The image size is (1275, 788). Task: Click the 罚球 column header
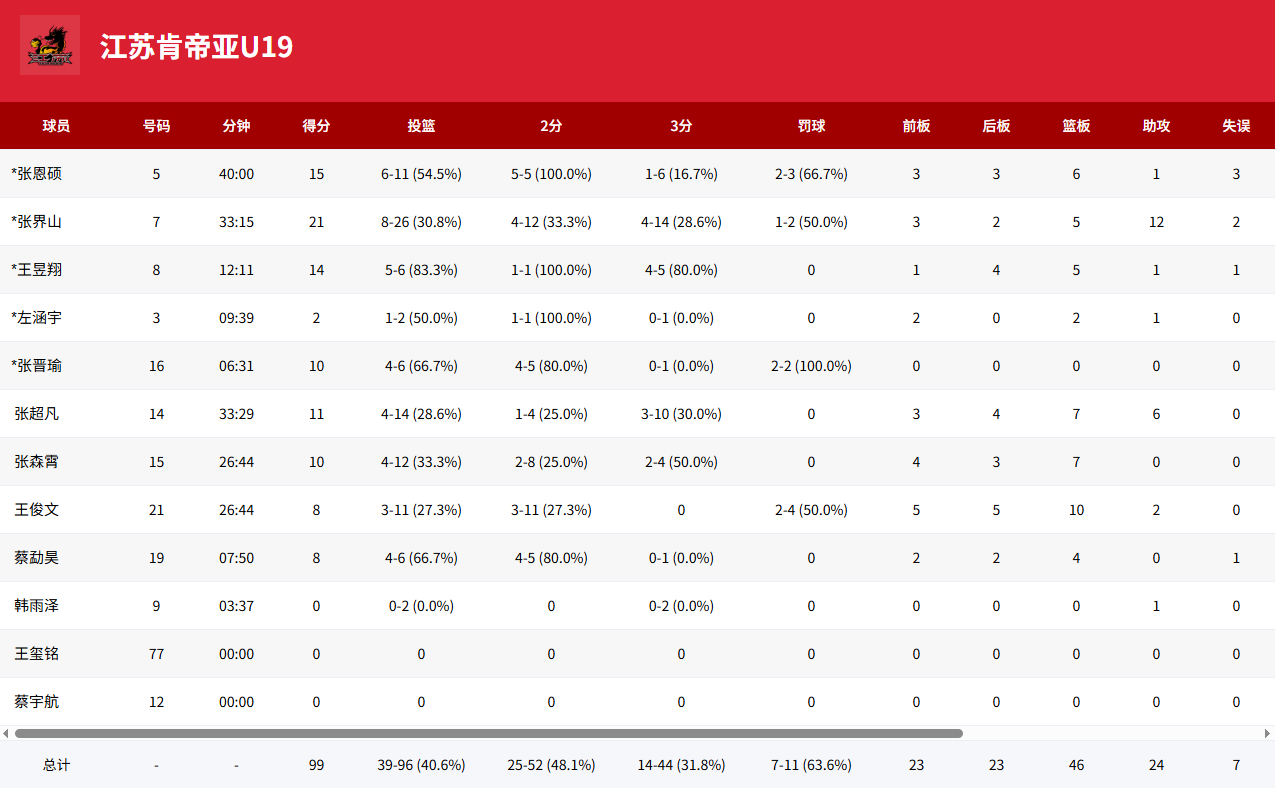click(x=811, y=126)
